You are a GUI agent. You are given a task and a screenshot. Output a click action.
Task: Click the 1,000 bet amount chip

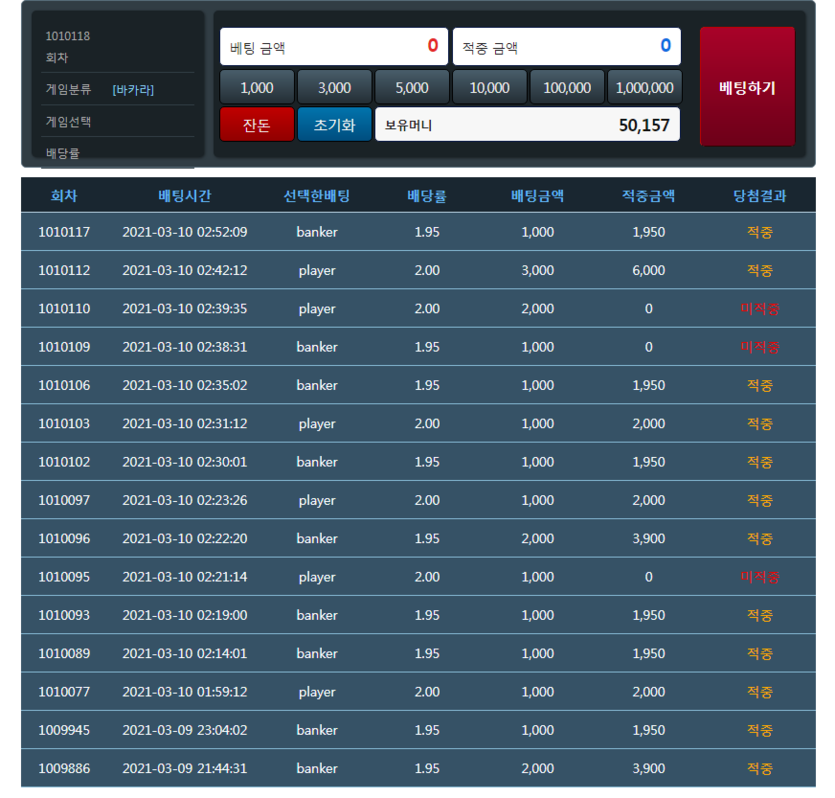point(257,87)
